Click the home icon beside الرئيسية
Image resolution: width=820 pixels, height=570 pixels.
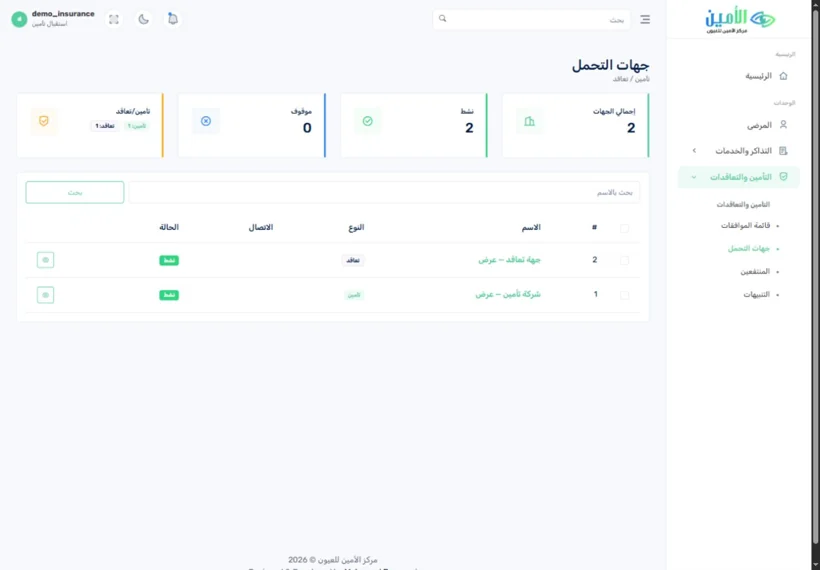(x=783, y=76)
